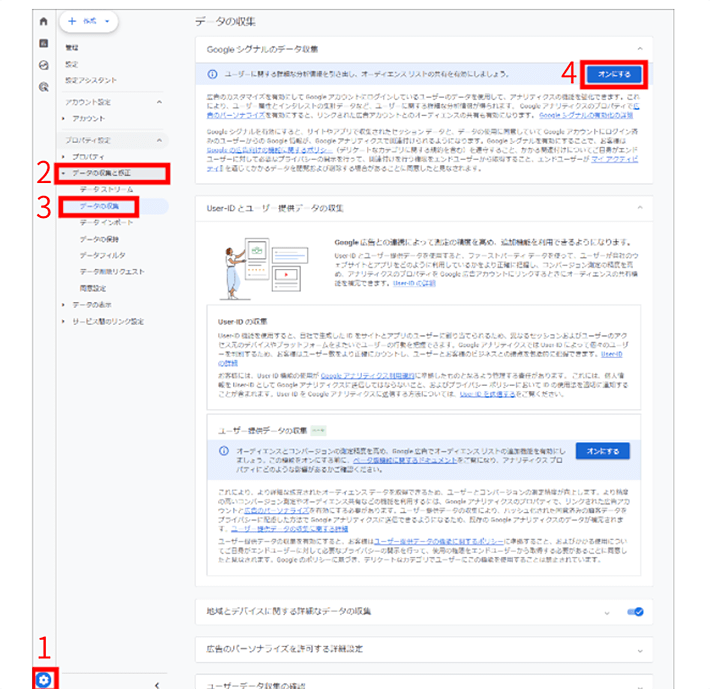Open User-ID を送信する link
The height and width of the screenshot is (689, 710).
point(487,394)
